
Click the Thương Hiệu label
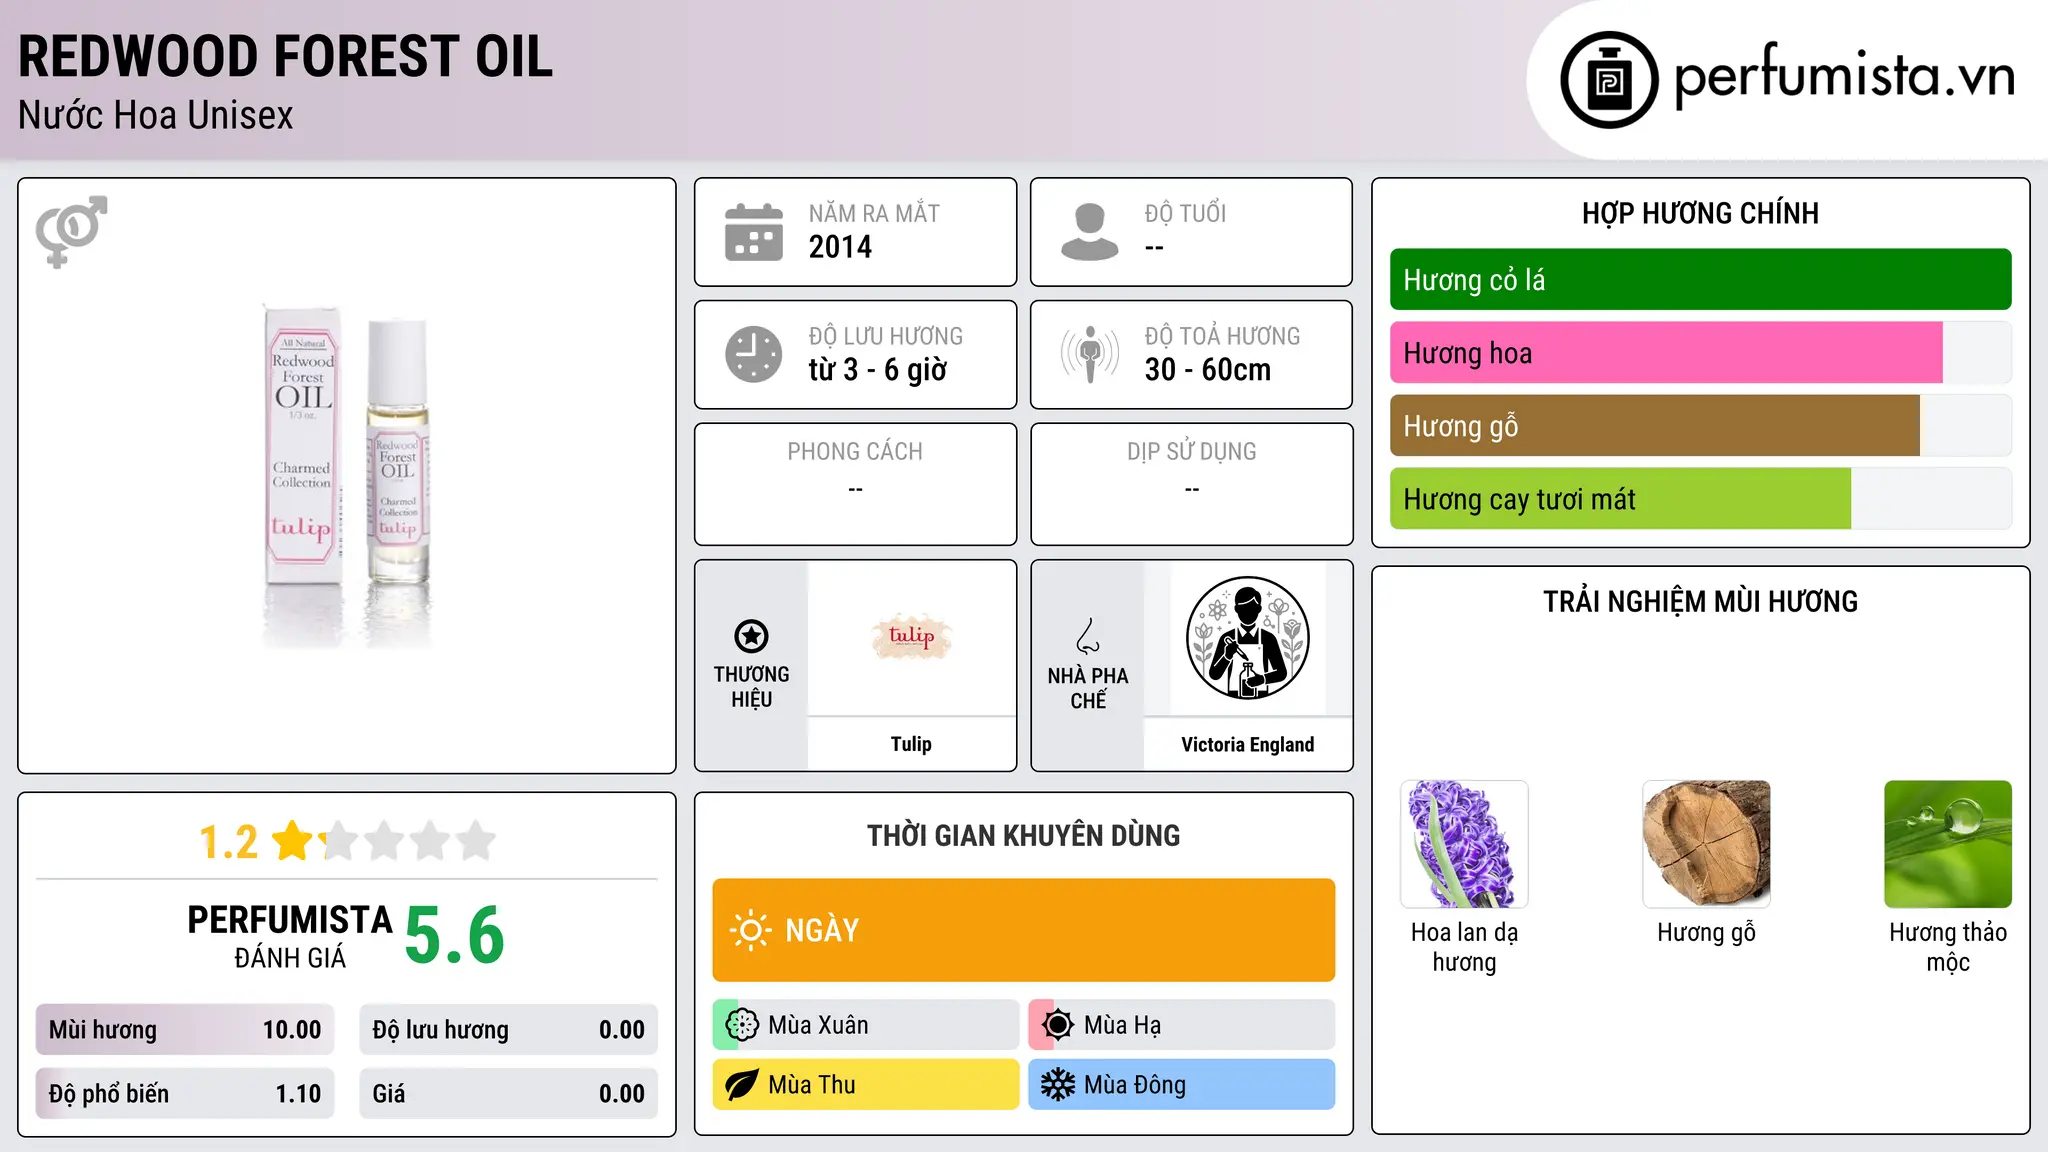751,687
